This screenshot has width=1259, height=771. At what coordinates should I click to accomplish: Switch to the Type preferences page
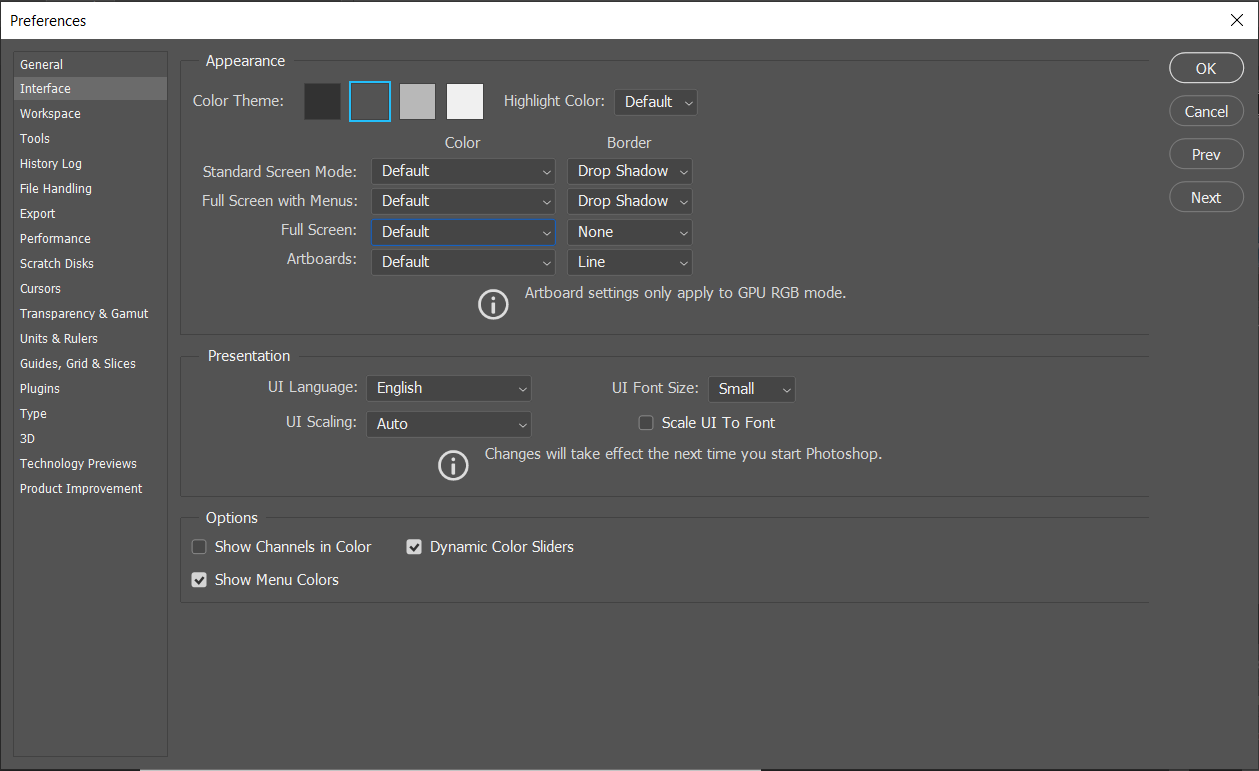33,413
